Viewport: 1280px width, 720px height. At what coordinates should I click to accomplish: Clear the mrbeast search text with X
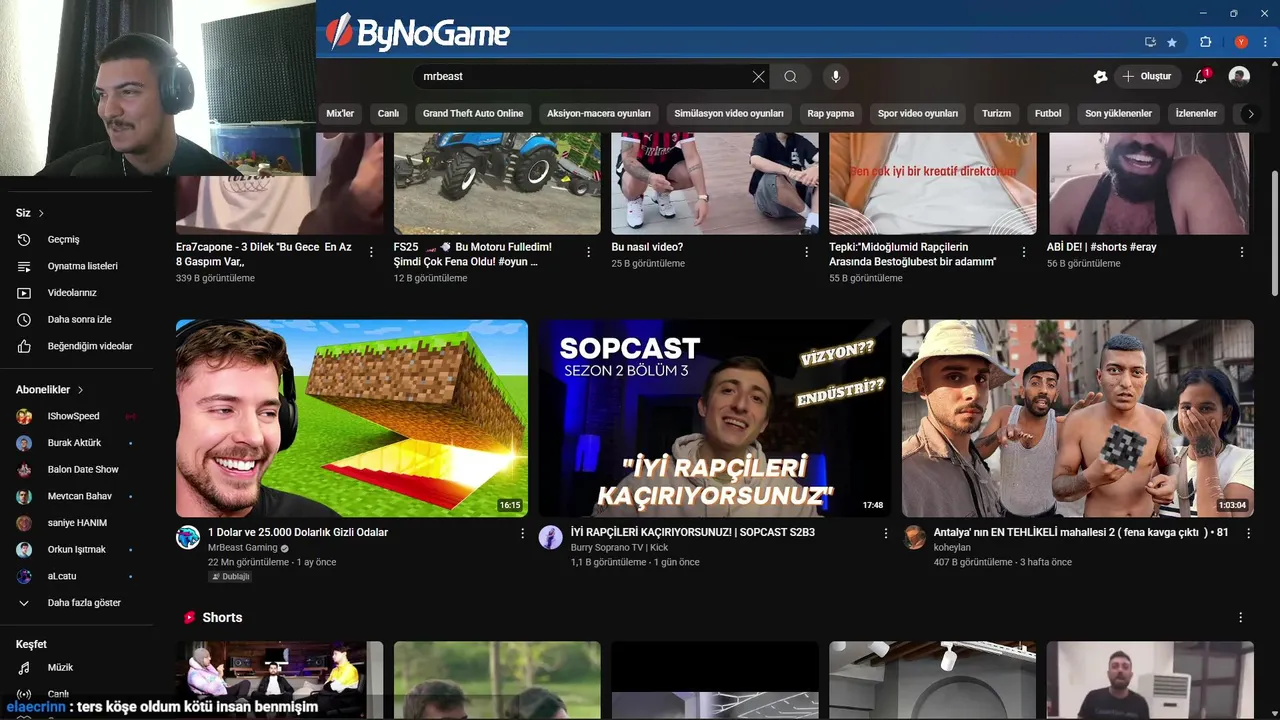(759, 76)
